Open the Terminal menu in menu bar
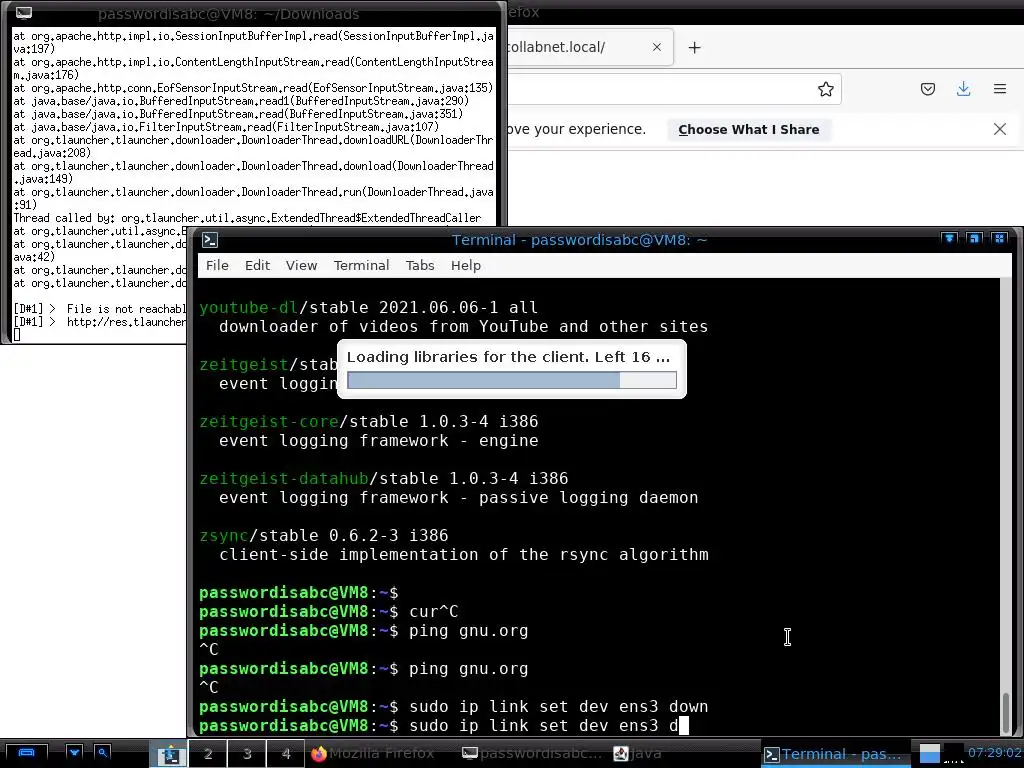 coord(361,265)
